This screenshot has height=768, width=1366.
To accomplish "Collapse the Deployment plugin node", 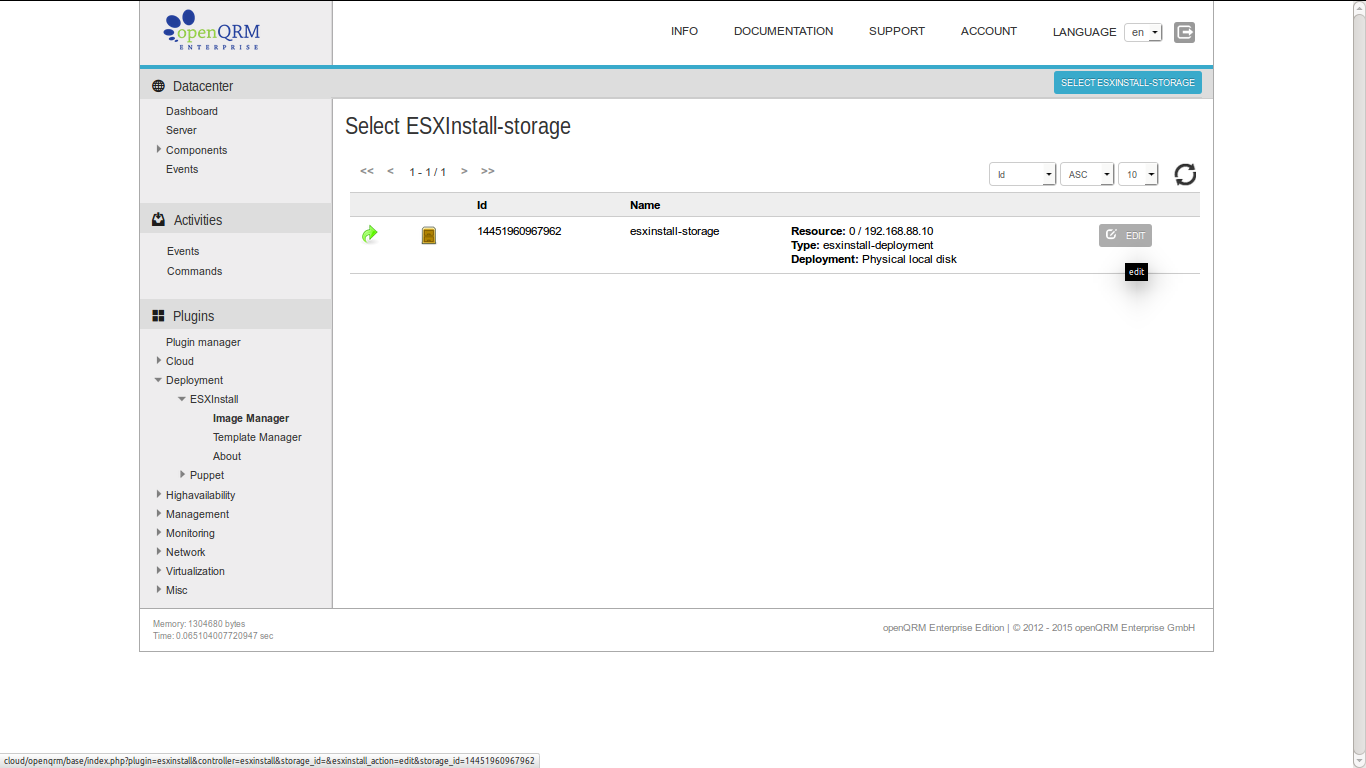I will 158,380.
